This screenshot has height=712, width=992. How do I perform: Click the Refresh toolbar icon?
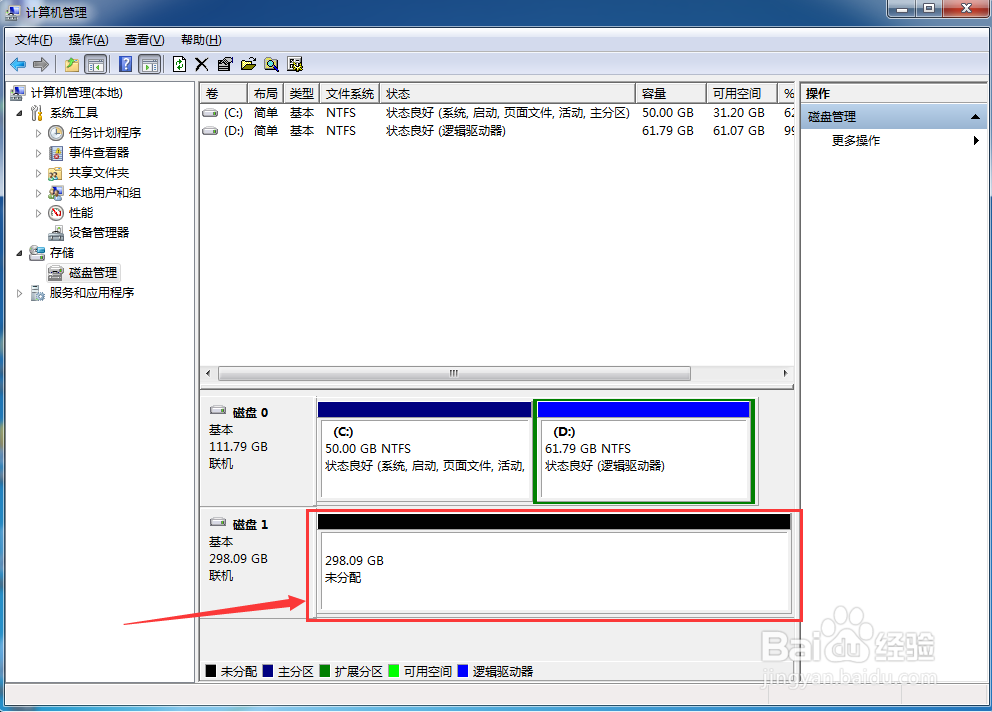coord(180,63)
